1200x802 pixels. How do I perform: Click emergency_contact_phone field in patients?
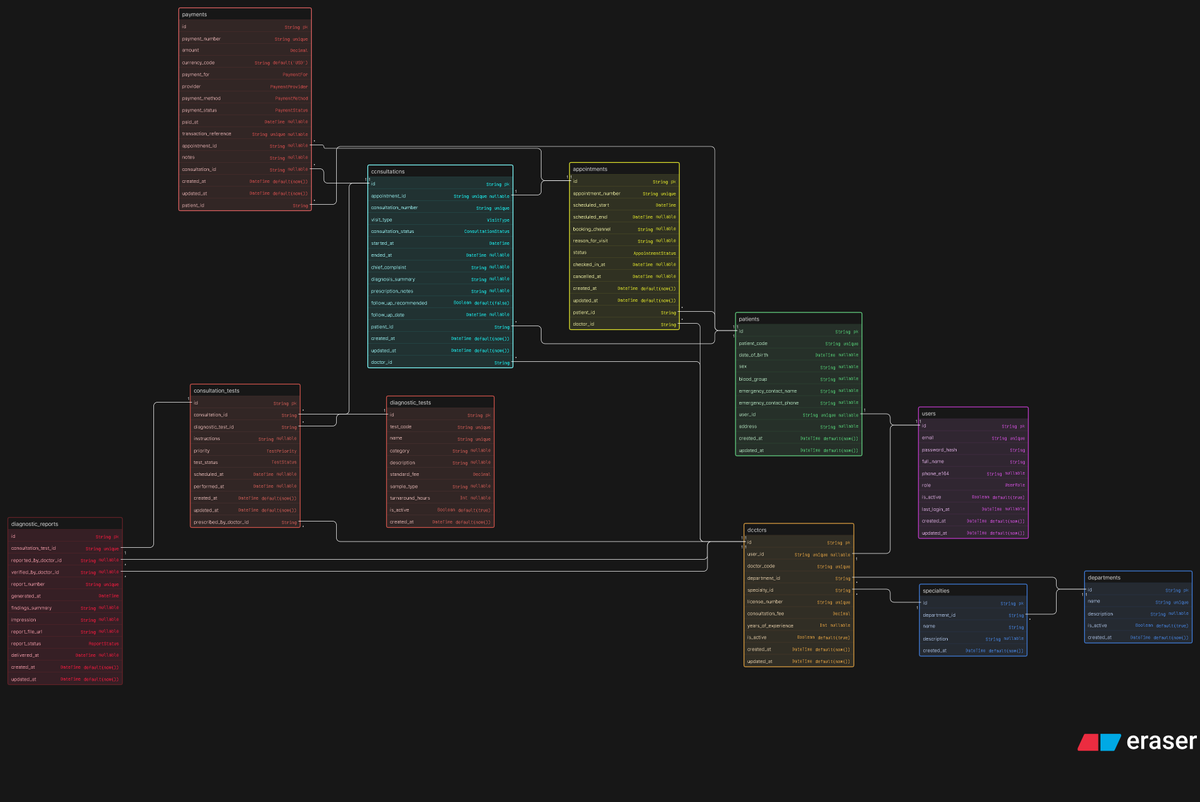[798, 403]
